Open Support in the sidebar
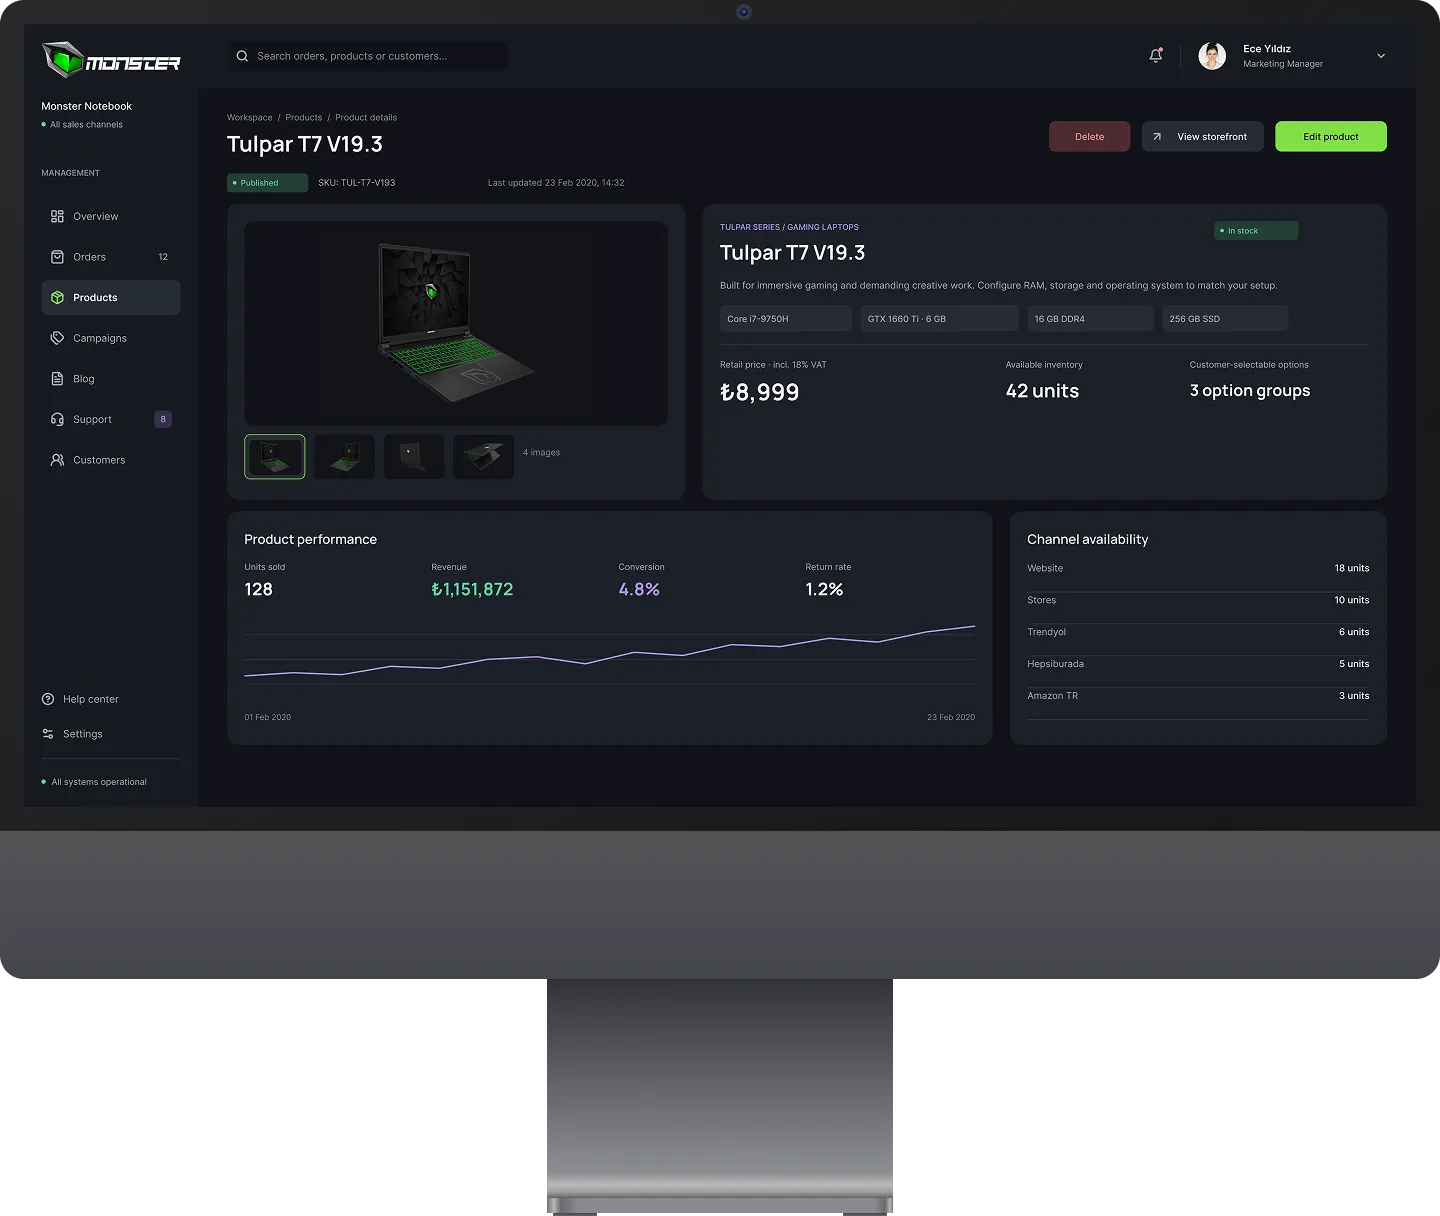1440x1216 pixels. pyautogui.click(x=110, y=419)
